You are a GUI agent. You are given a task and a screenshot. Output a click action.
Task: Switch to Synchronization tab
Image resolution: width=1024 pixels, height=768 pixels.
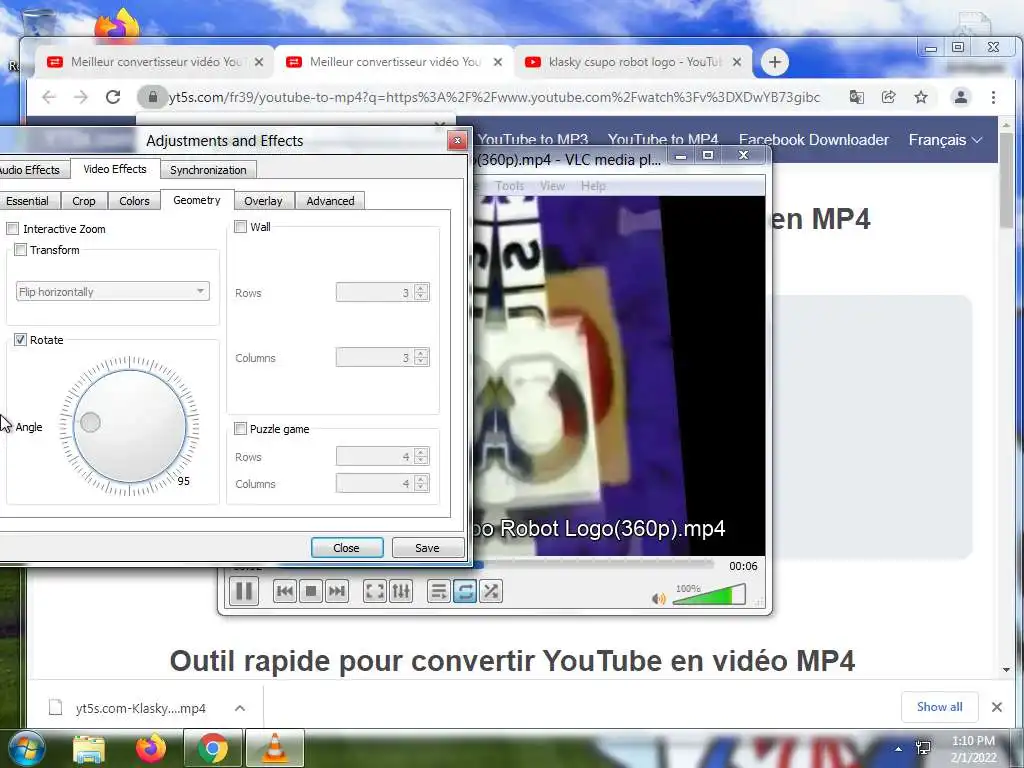coord(208,170)
